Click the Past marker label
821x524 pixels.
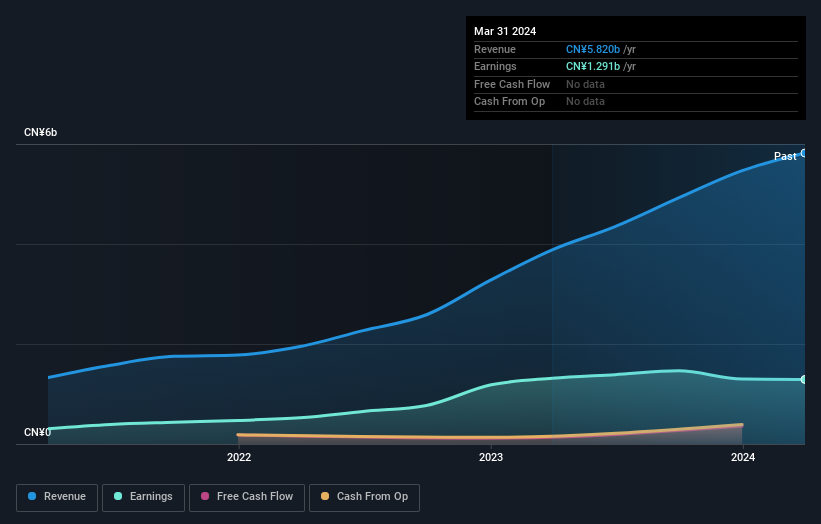(785, 156)
